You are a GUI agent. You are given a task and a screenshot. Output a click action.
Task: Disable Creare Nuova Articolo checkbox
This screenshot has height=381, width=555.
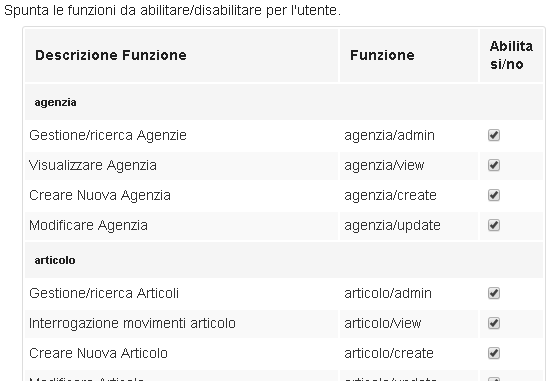coord(494,353)
